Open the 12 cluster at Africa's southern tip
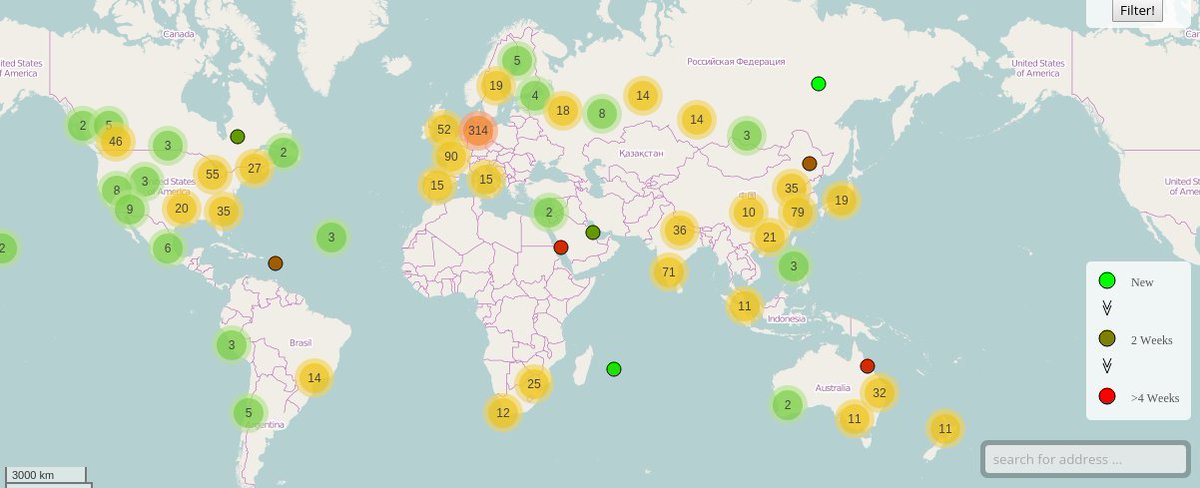 click(x=503, y=412)
